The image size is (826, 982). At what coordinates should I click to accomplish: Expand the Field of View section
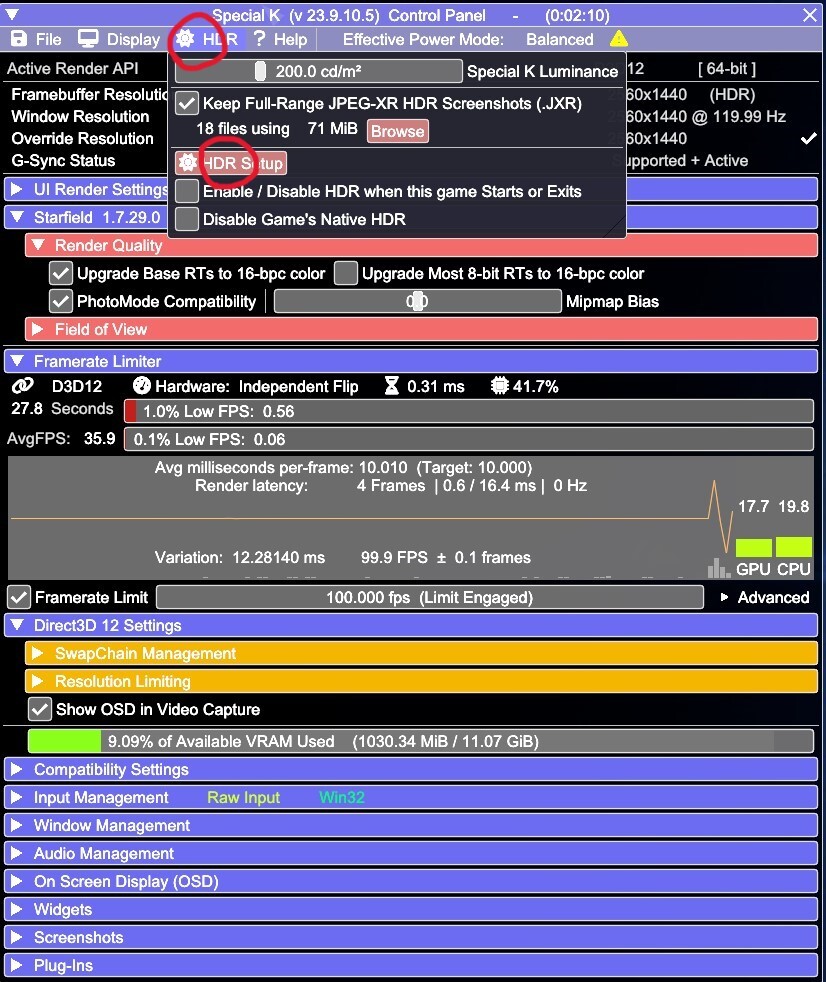(x=421, y=329)
